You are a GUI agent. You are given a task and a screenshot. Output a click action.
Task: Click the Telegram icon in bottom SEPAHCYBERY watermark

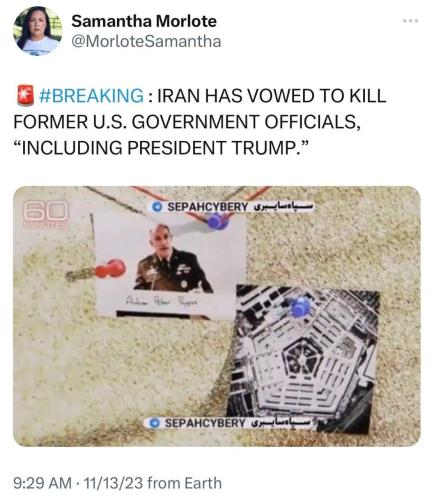154,423
